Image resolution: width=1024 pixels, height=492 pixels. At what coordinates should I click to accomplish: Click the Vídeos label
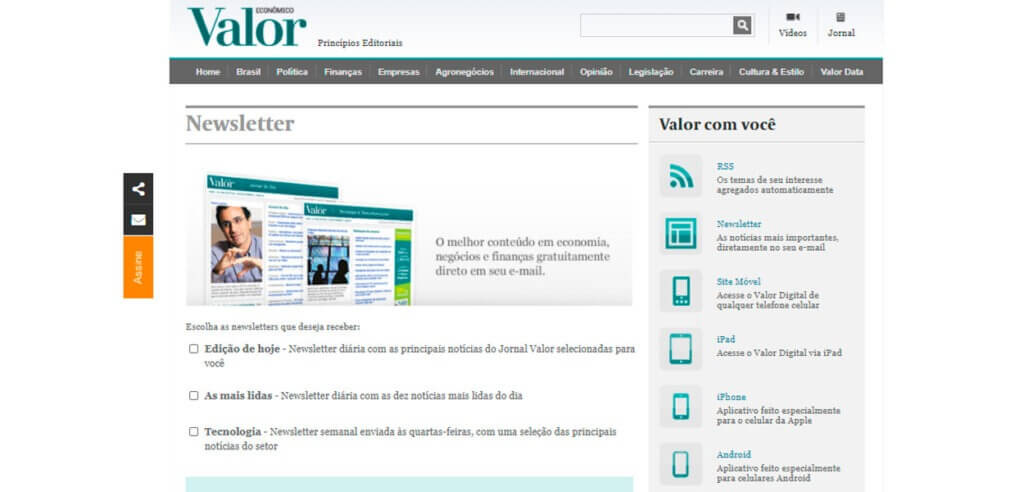pos(793,33)
